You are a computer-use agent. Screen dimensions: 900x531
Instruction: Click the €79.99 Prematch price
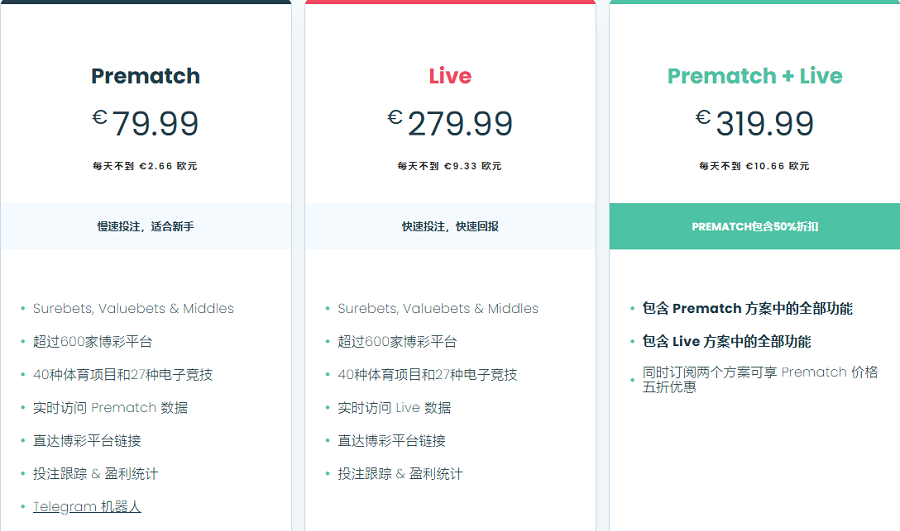(x=146, y=123)
